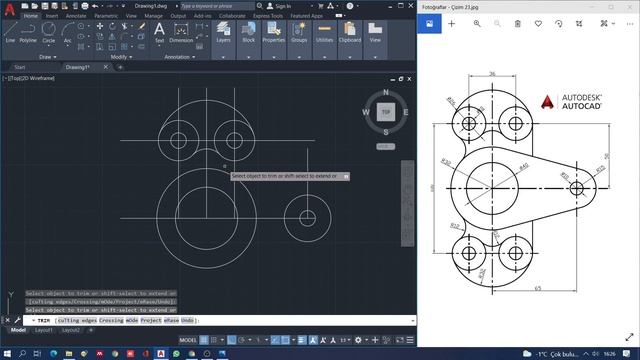Click the Favorite heart icon in Photos
The height and width of the screenshot is (360, 640).
click(x=538, y=24)
